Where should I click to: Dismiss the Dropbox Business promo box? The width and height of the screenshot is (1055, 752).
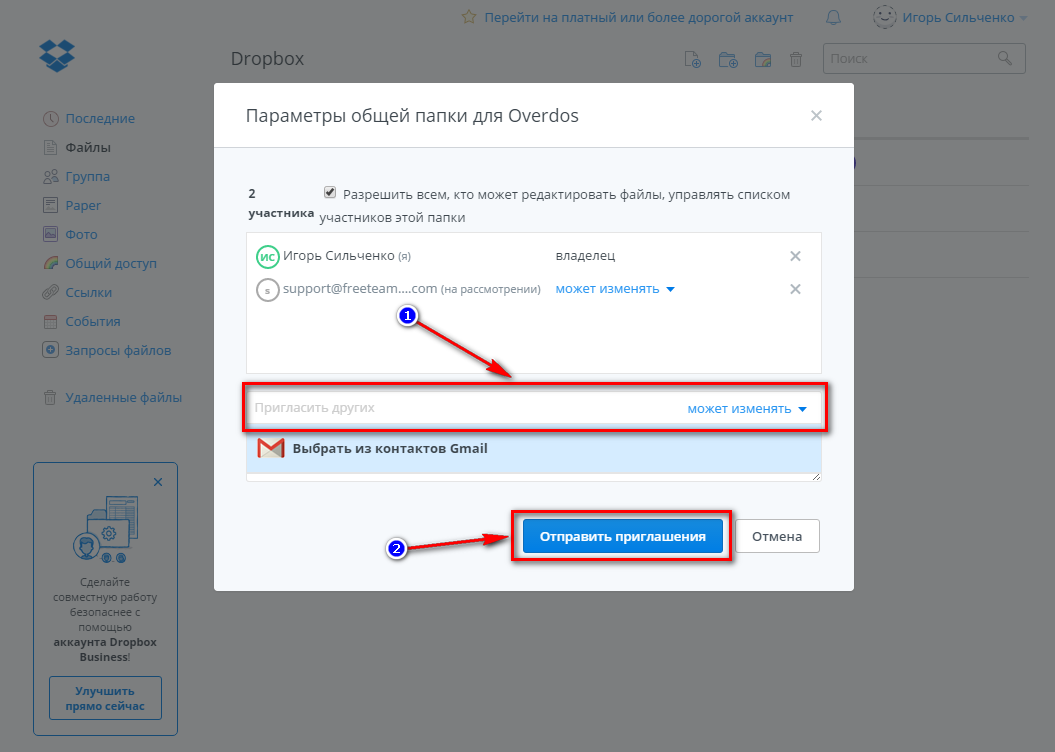(x=157, y=482)
